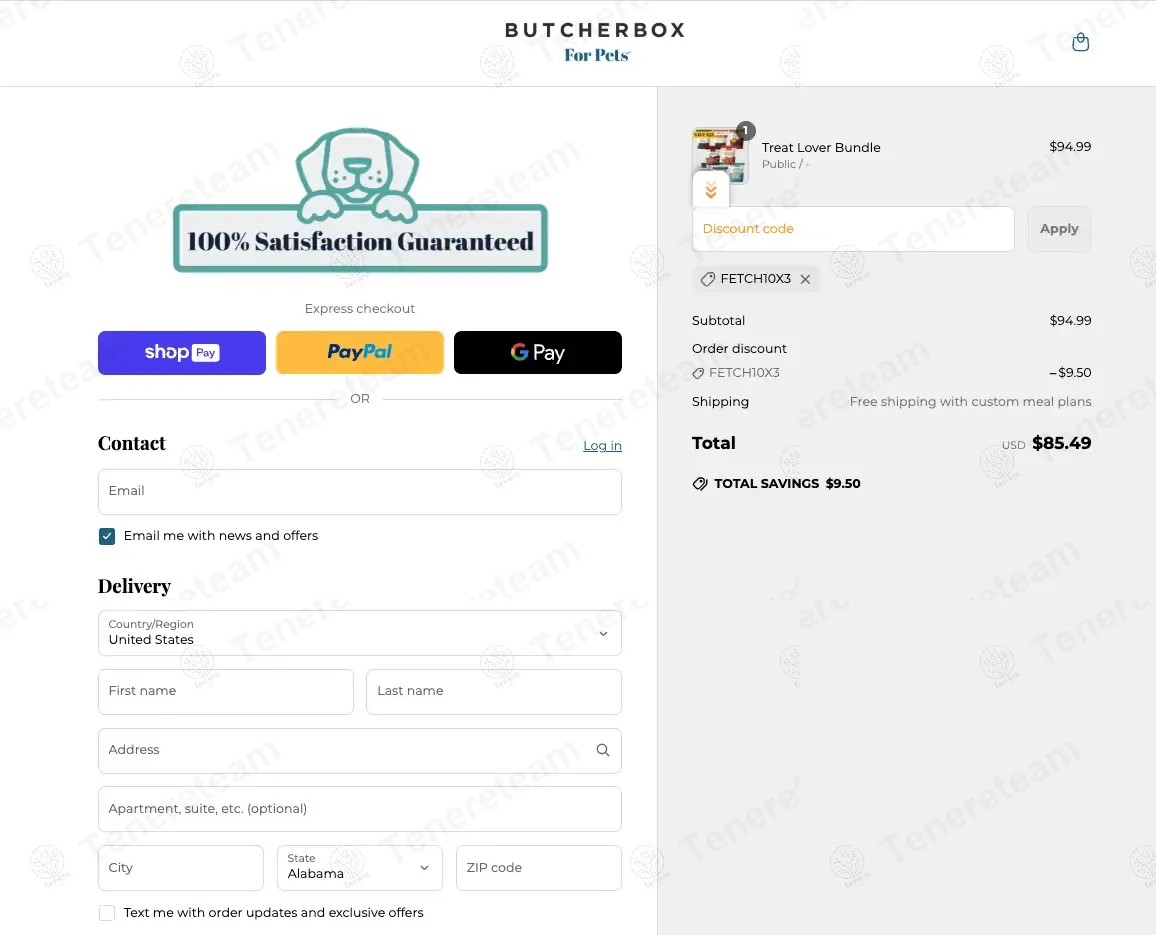
Task: Remove the FETCH10X3 discount code tag
Action: click(x=805, y=279)
